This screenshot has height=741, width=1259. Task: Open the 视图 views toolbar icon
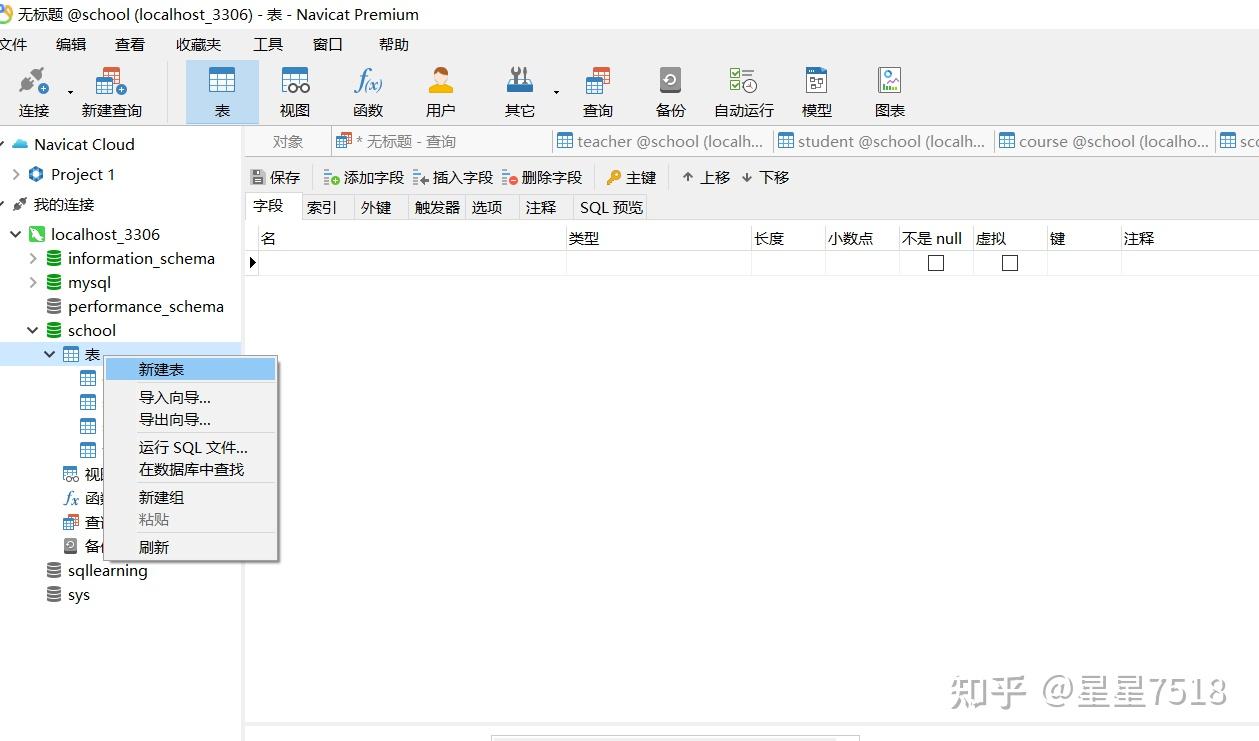point(295,92)
